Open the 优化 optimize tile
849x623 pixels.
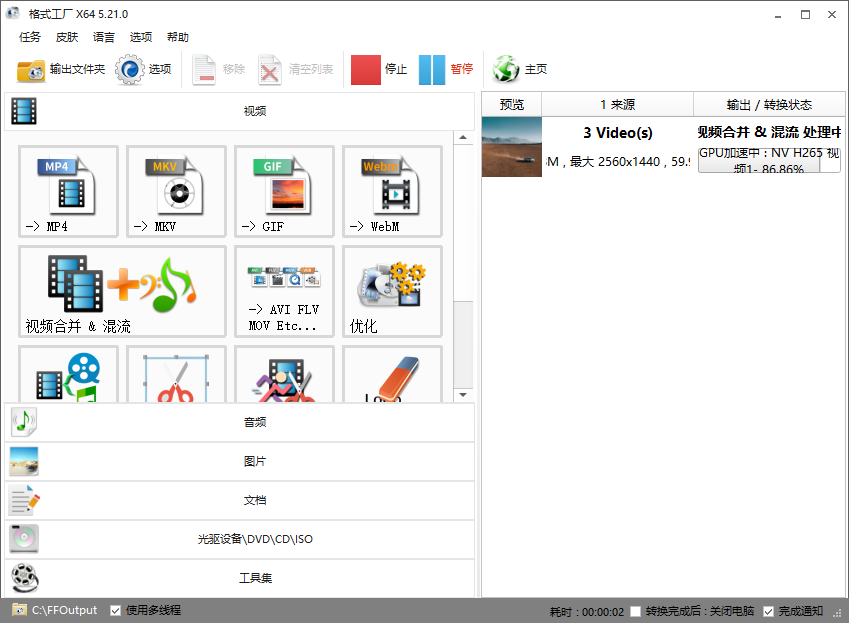point(393,291)
